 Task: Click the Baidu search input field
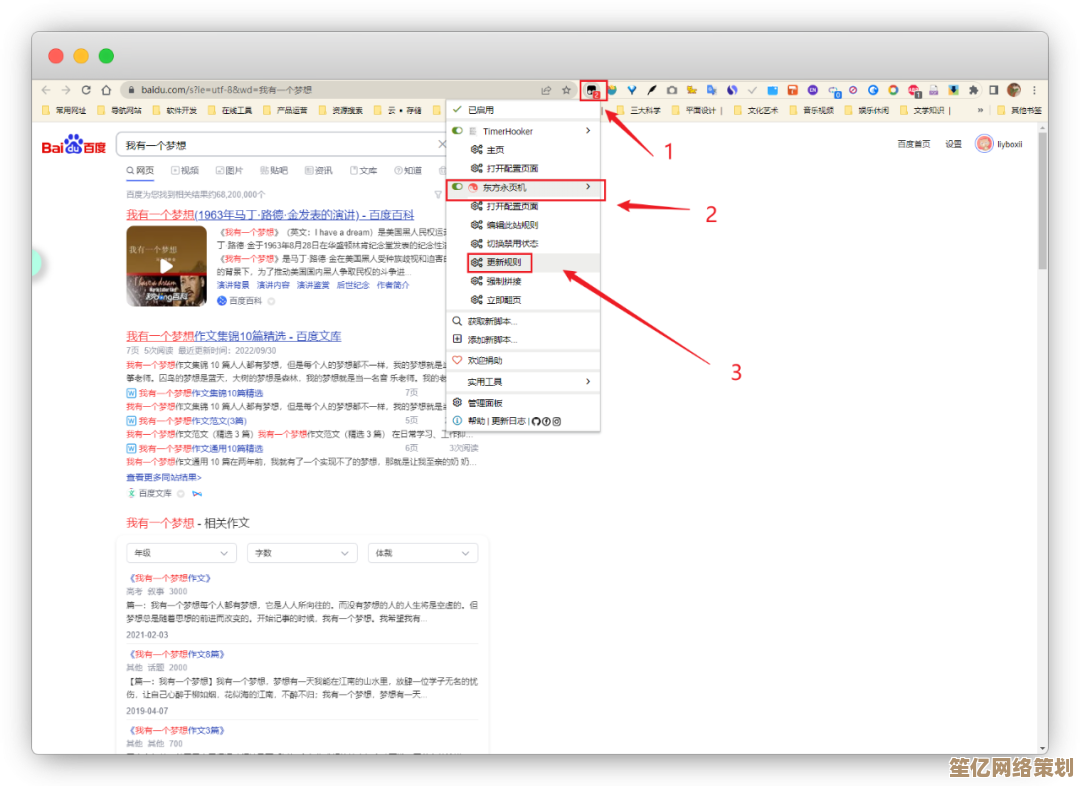click(278, 145)
